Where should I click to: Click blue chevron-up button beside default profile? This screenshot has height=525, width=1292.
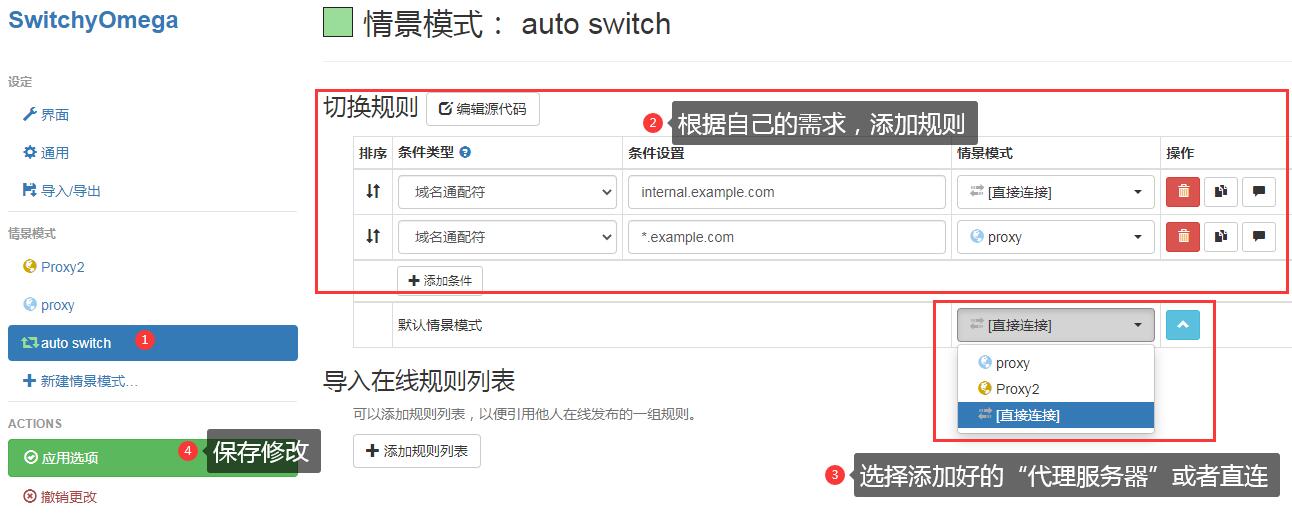[1183, 325]
